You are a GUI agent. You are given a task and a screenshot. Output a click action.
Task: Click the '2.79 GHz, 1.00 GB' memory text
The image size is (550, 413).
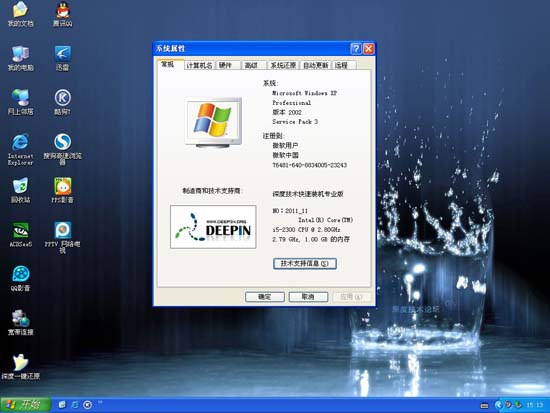[x=311, y=239]
